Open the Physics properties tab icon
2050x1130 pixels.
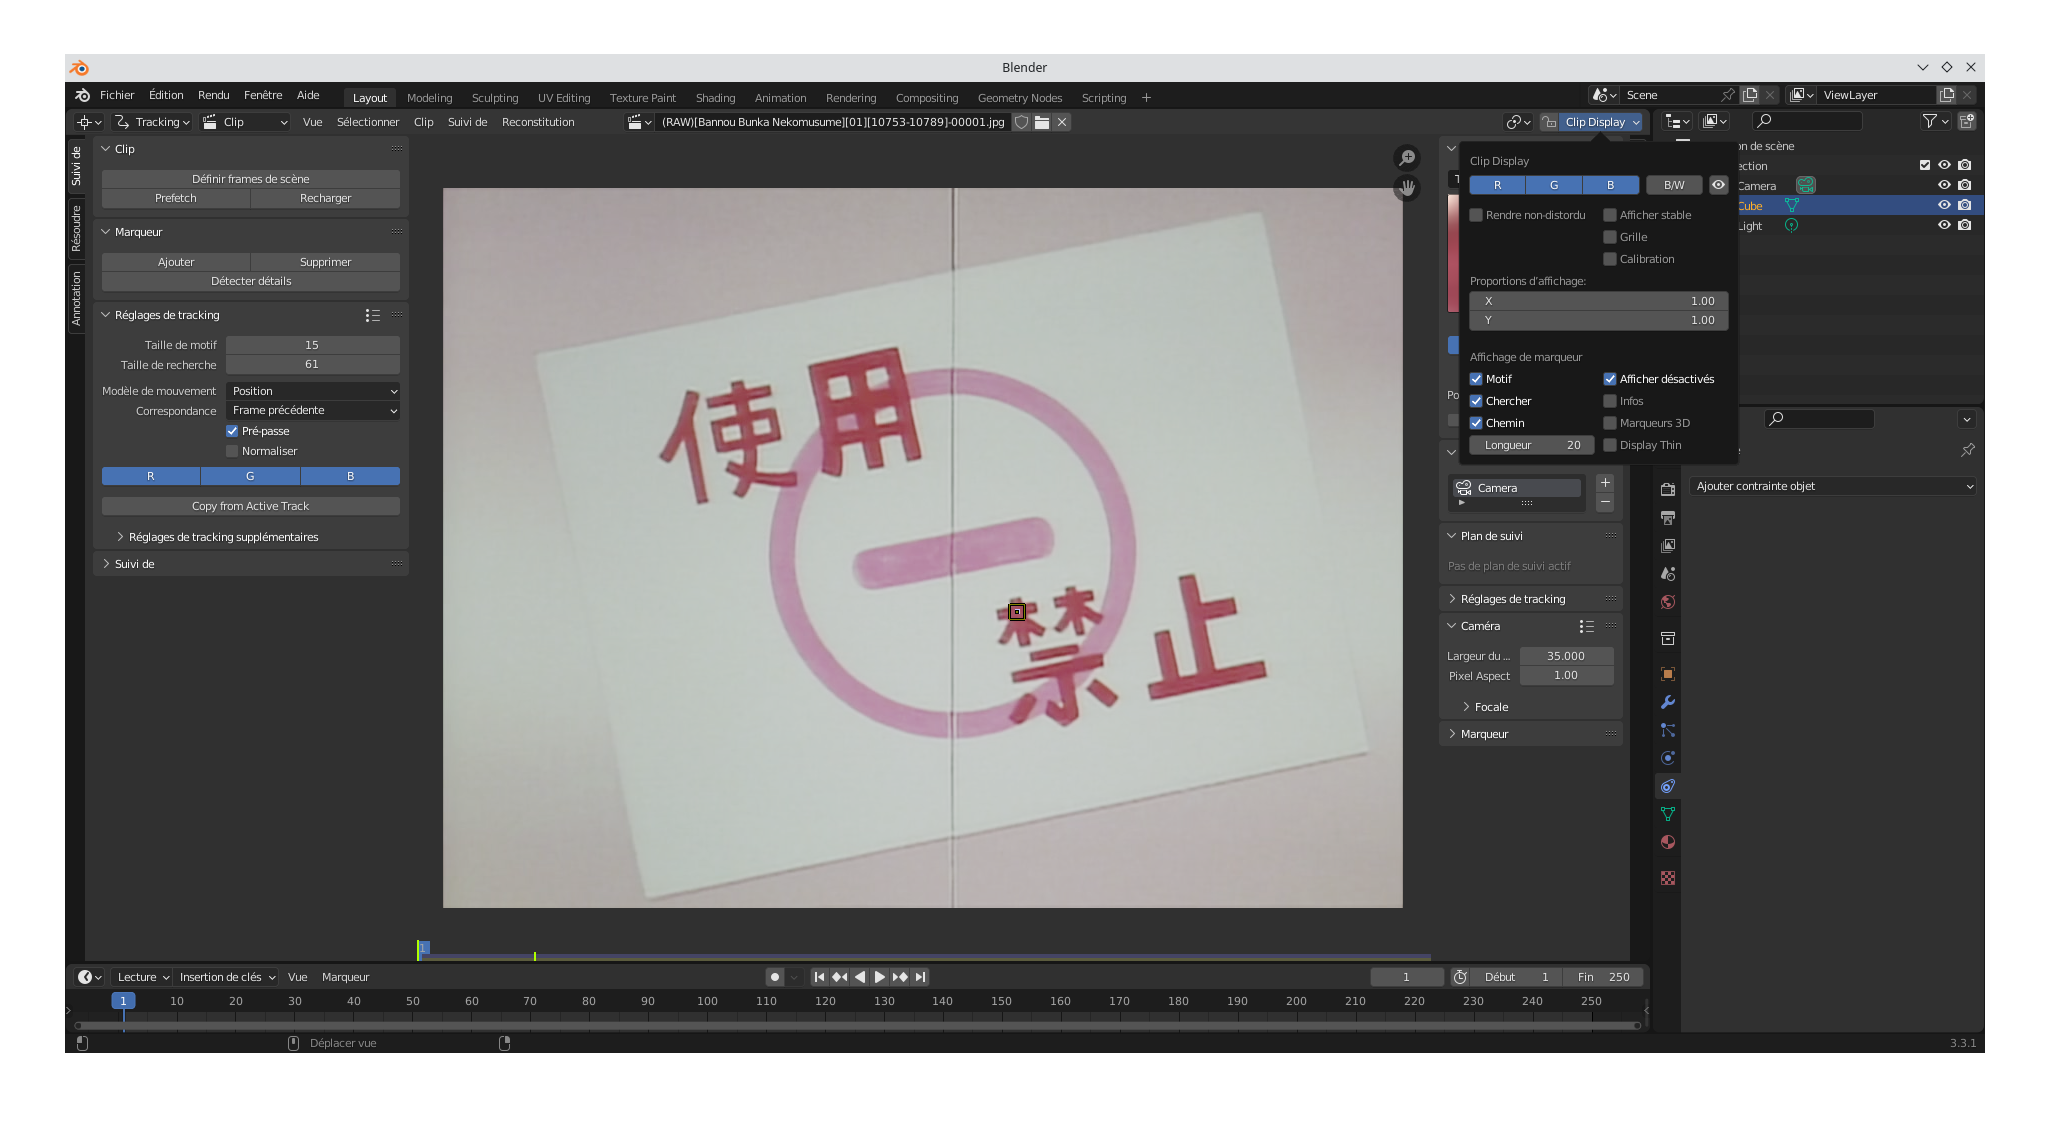tap(1667, 757)
